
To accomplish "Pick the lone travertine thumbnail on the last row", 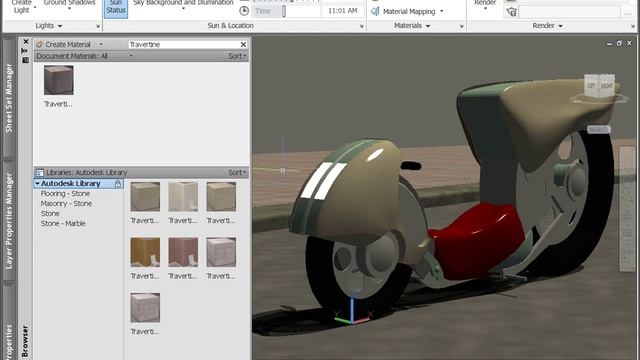I will (145, 307).
